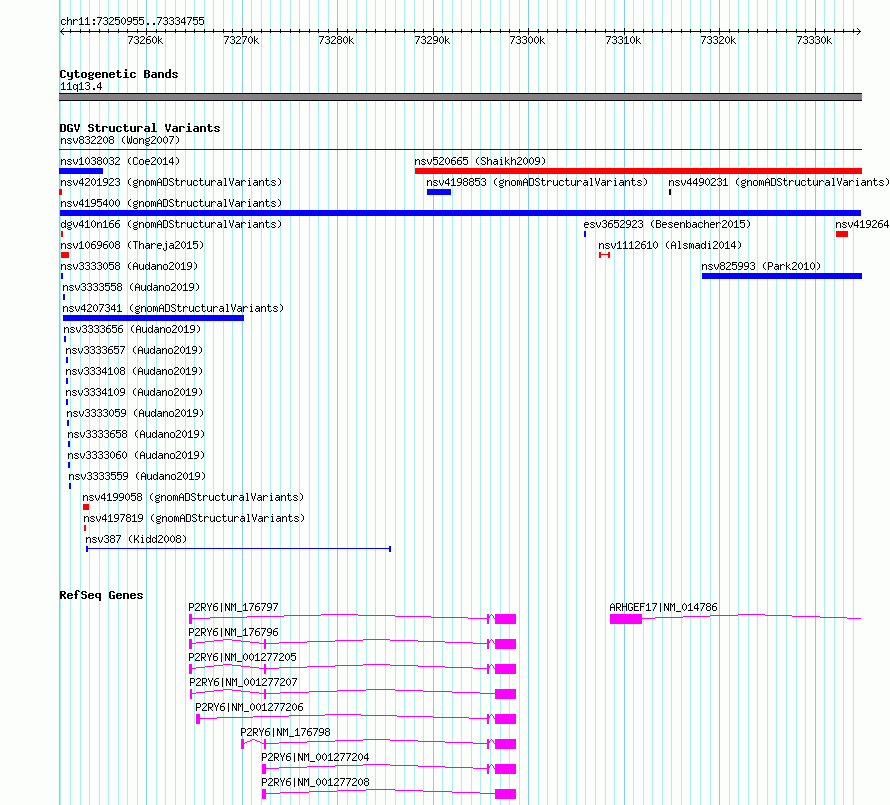
Task: Open nsv4198853 (gnomADStructuralVariants) label
Action: coord(537,182)
